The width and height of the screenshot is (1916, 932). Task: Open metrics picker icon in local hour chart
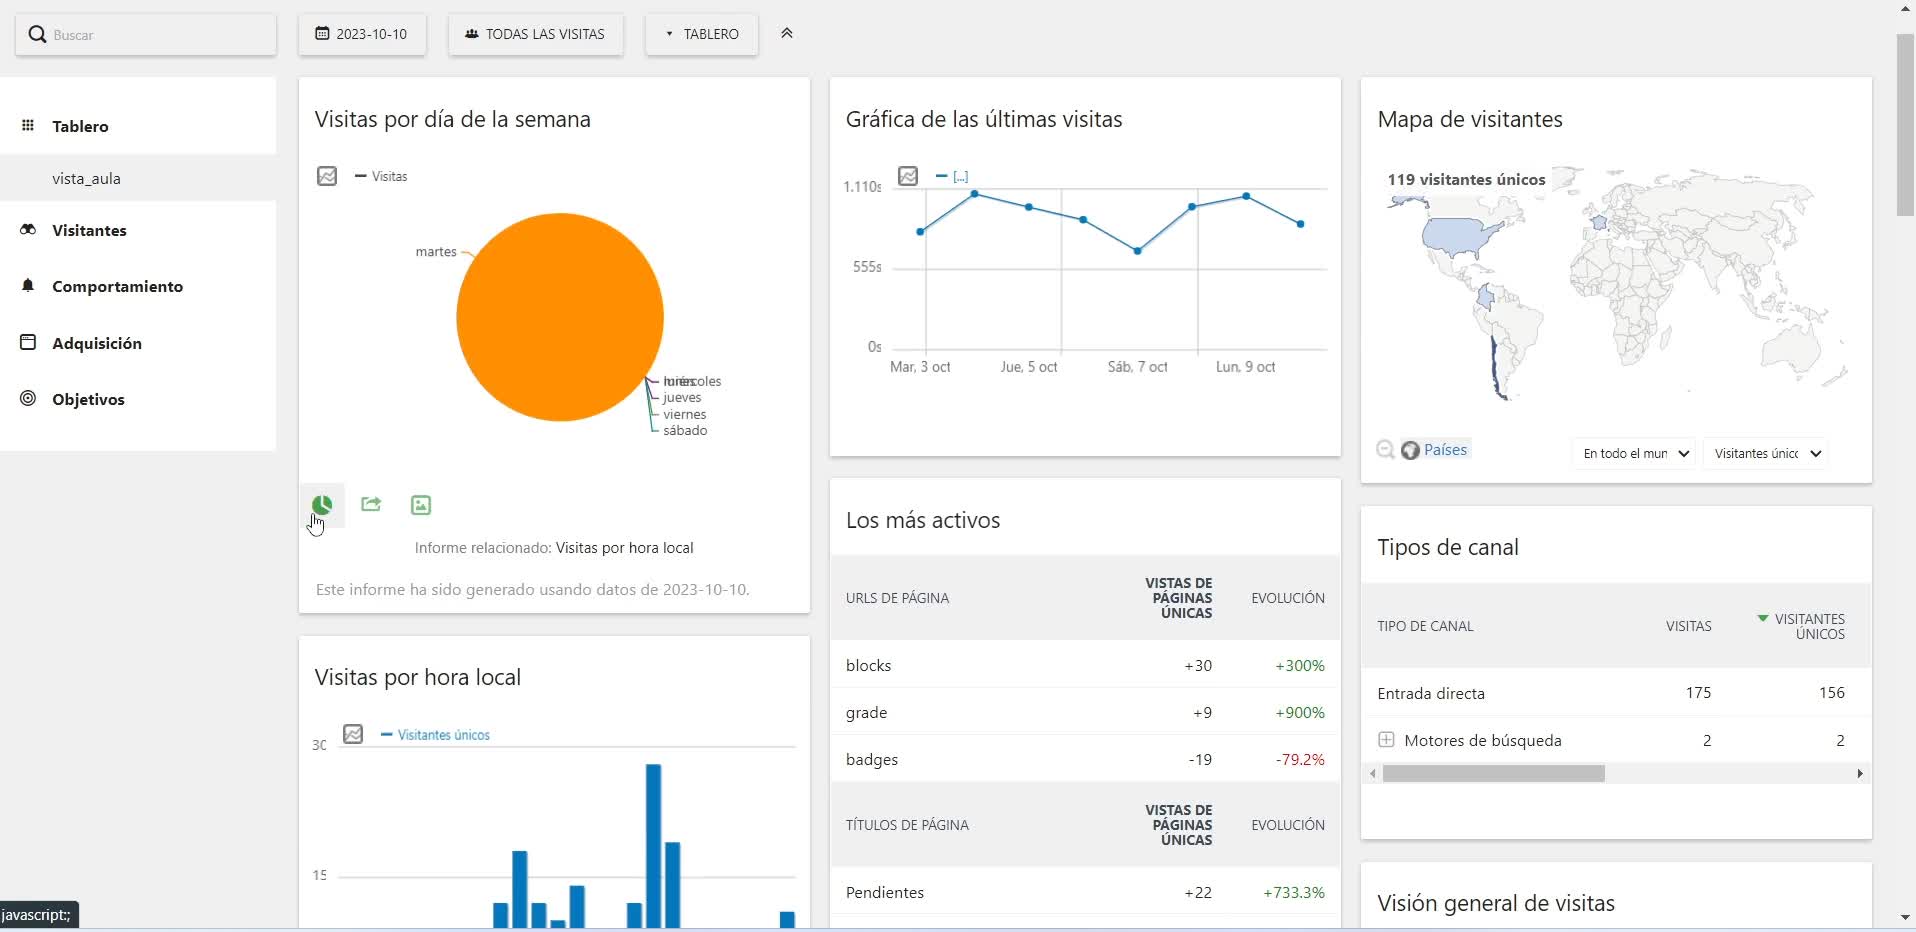(x=353, y=734)
